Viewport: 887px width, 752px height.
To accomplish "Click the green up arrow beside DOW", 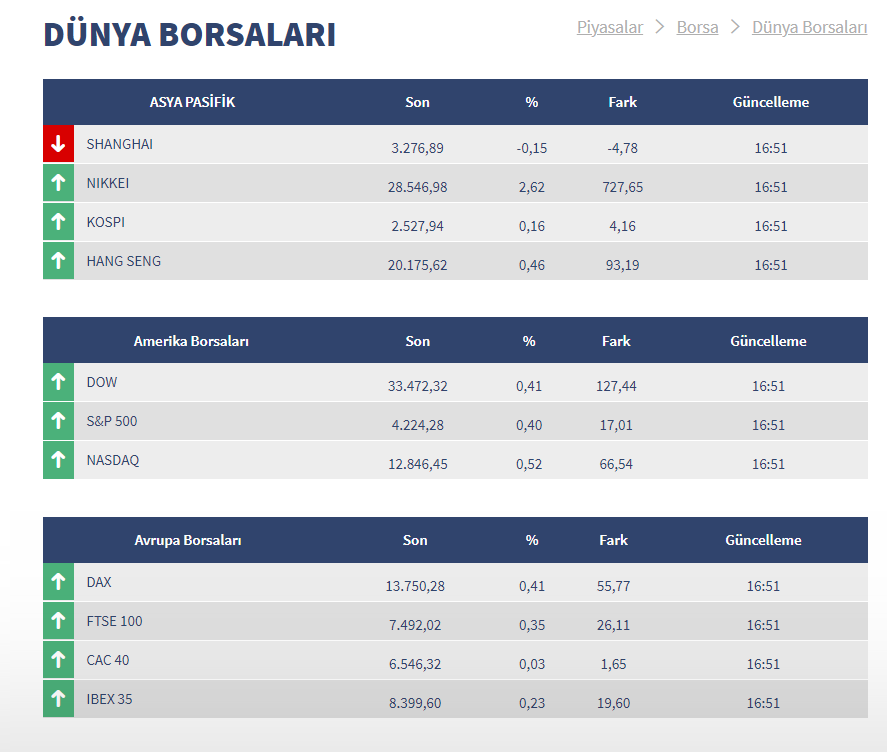I will (x=58, y=382).
